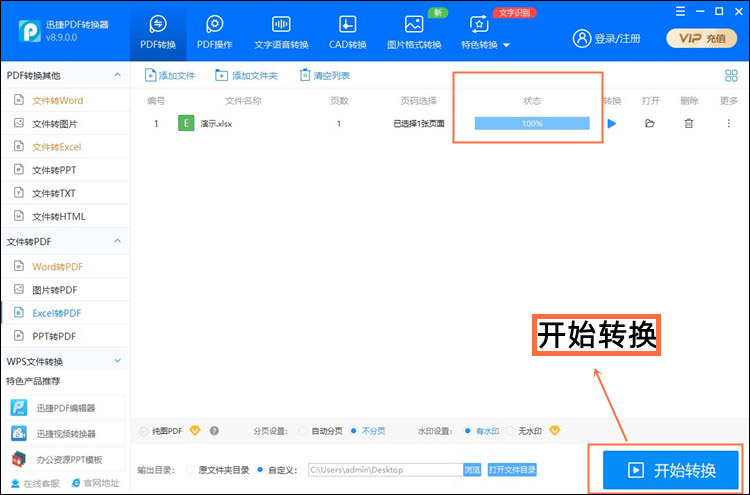Click 在线客服 at bottom
Image resolution: width=750 pixels, height=495 pixels.
click(x=35, y=484)
